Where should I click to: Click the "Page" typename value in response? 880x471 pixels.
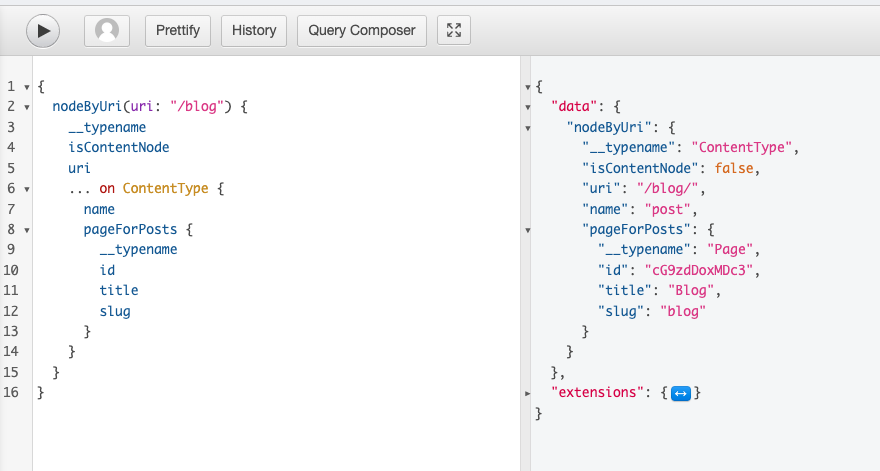pyautogui.click(x=730, y=249)
